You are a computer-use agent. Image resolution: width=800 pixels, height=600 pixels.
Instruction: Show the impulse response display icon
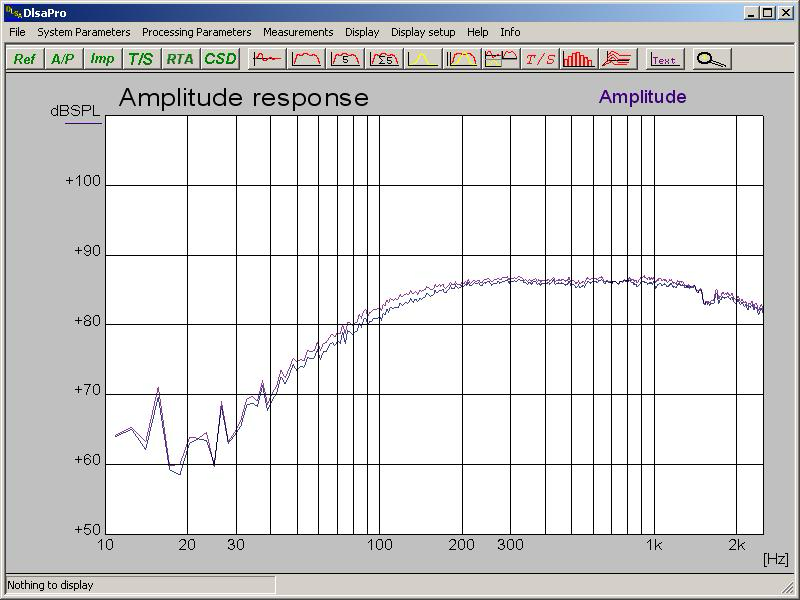point(267,59)
